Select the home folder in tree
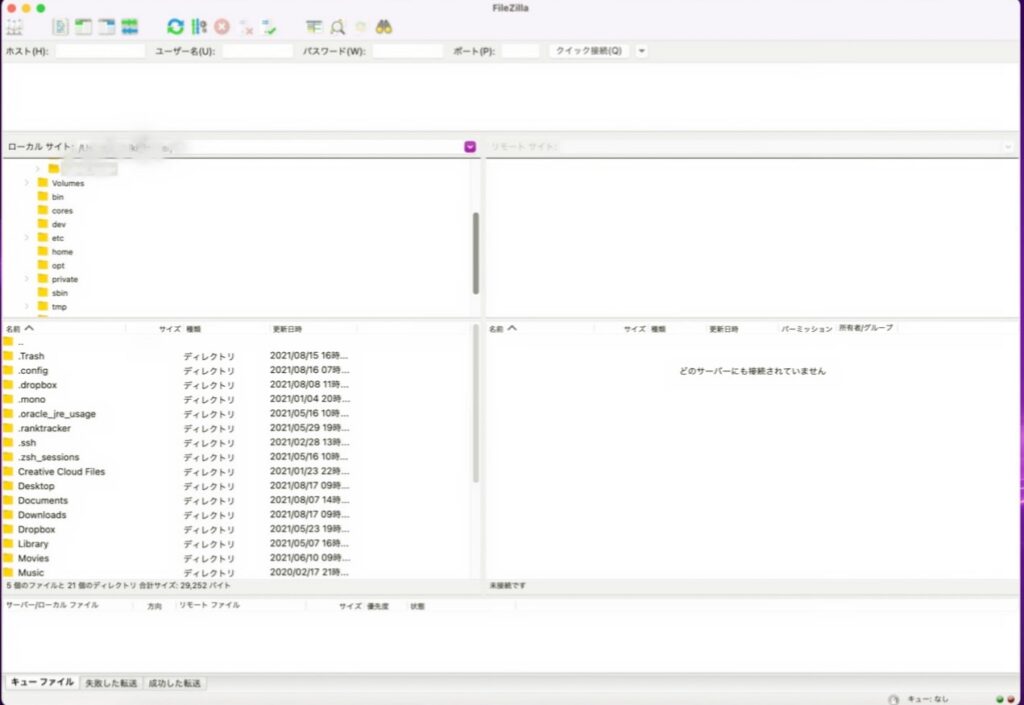This screenshot has width=1024, height=705. (62, 251)
